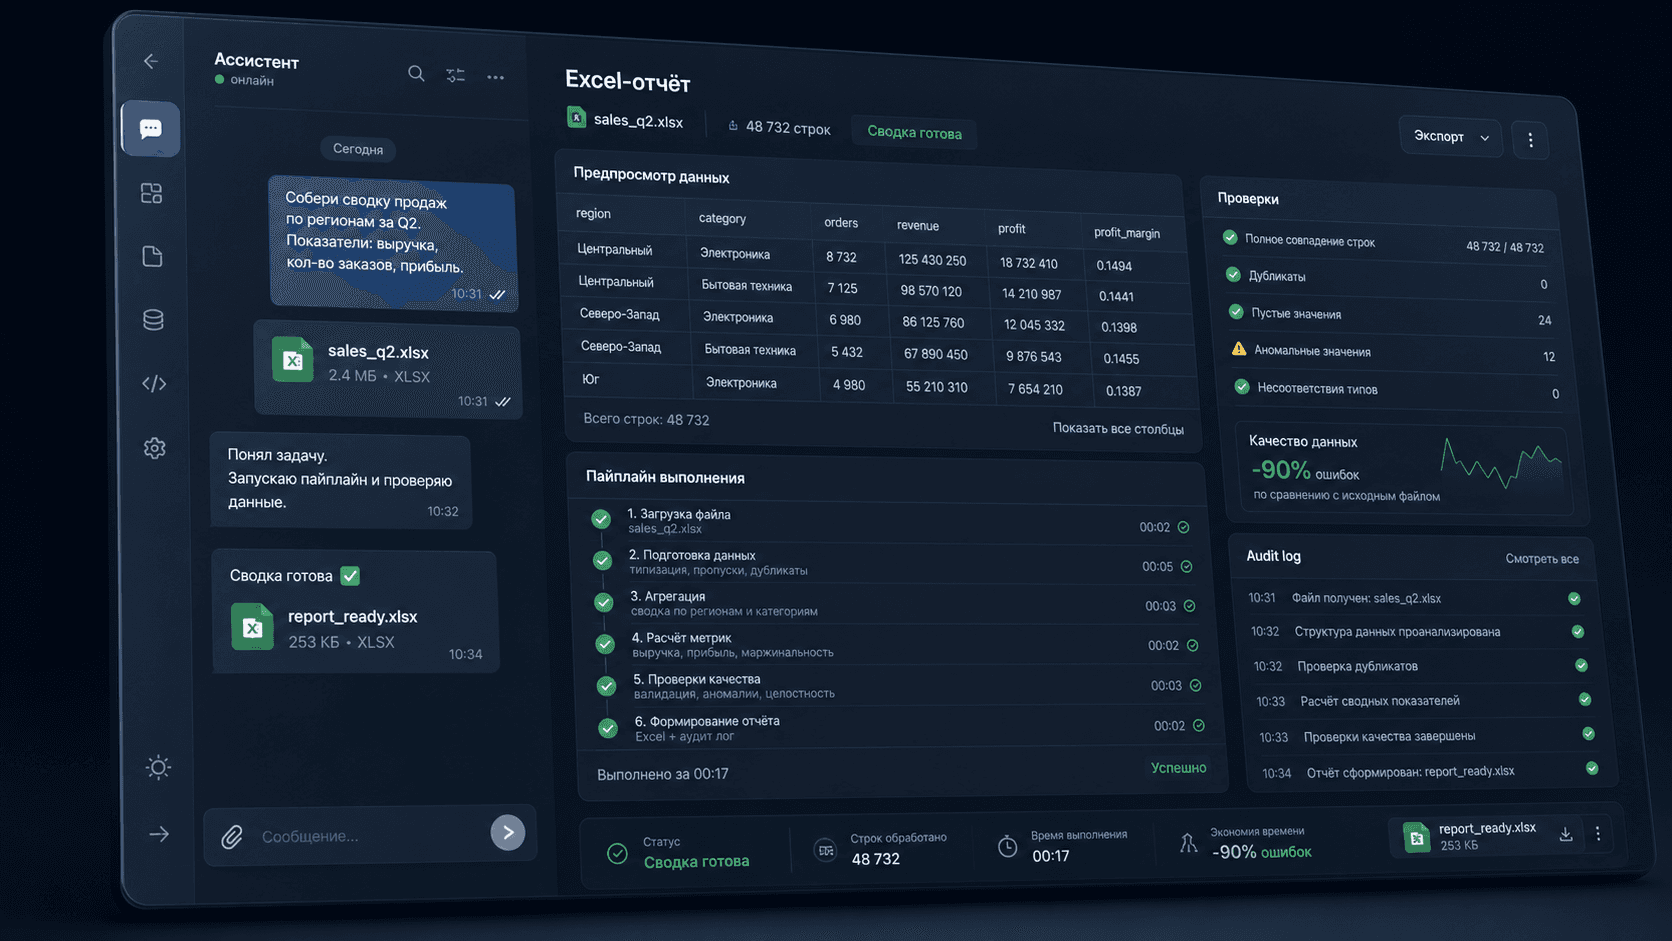Click the Excel file icon in report header
Image resolution: width=1672 pixels, height=941 pixels.
click(576, 118)
